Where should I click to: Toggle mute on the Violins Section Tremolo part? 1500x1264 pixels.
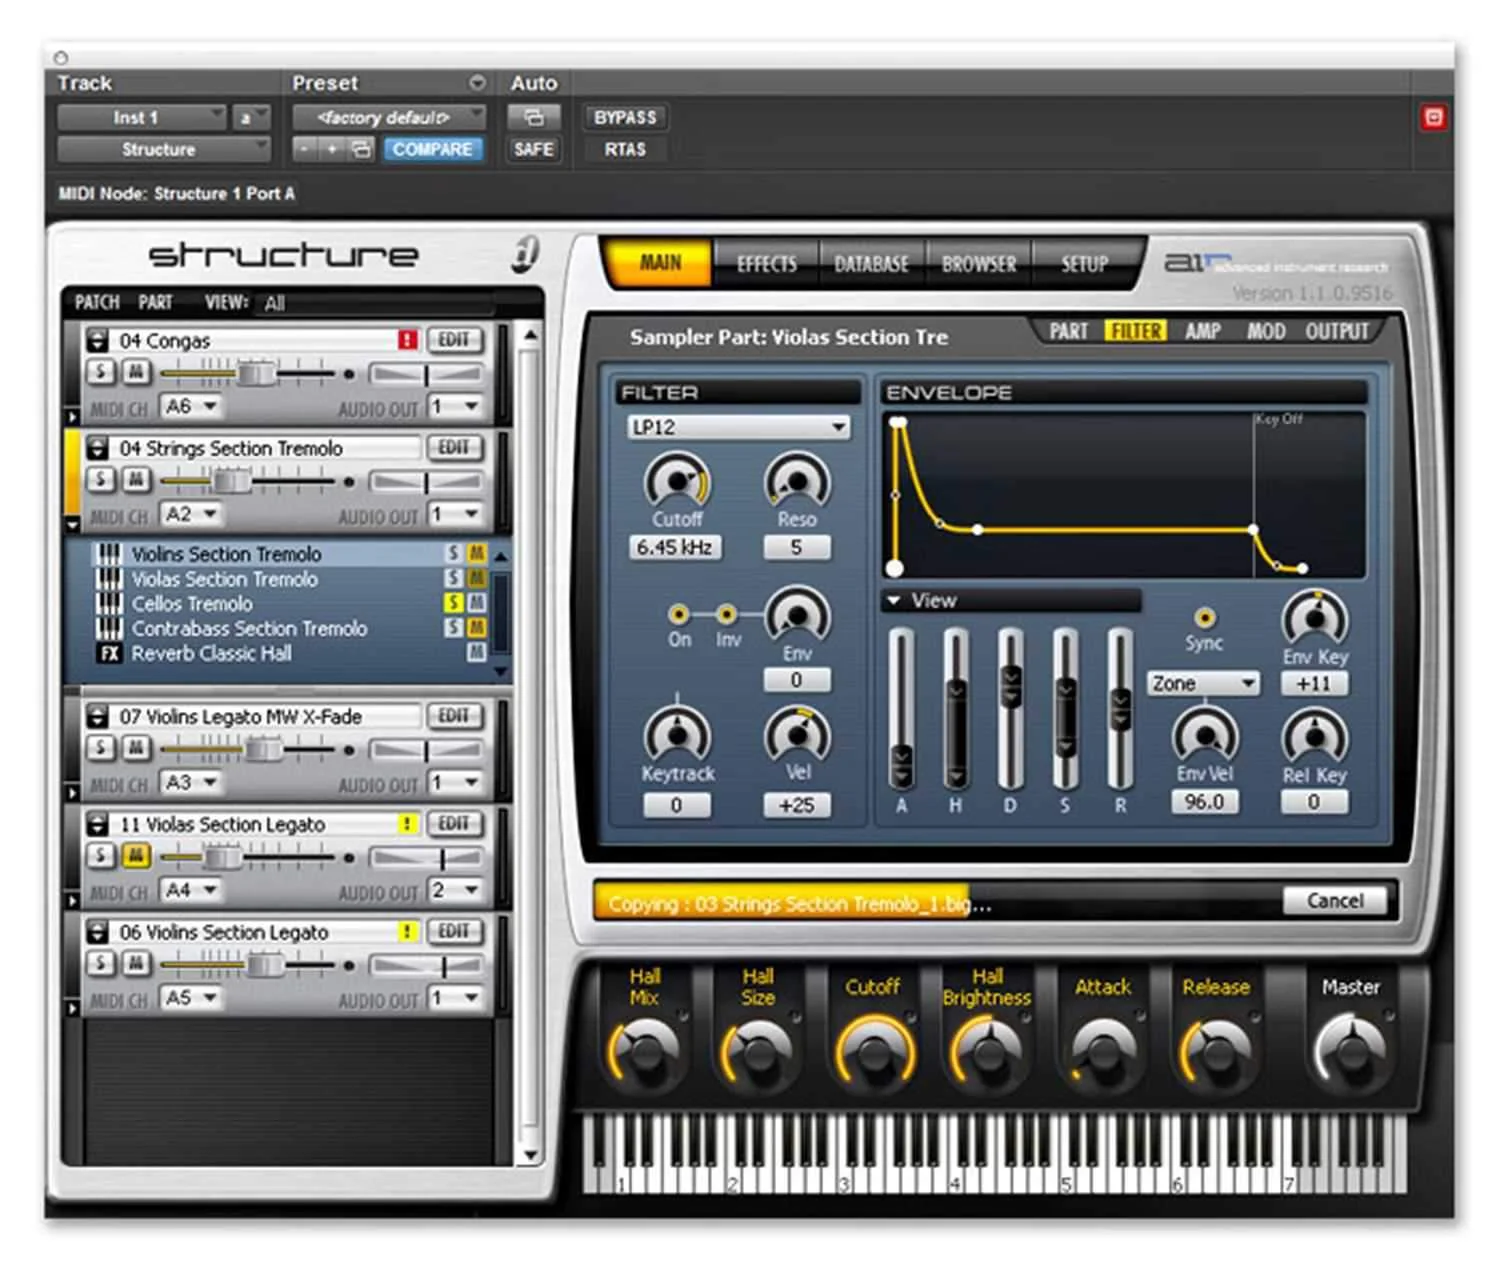pos(477,553)
